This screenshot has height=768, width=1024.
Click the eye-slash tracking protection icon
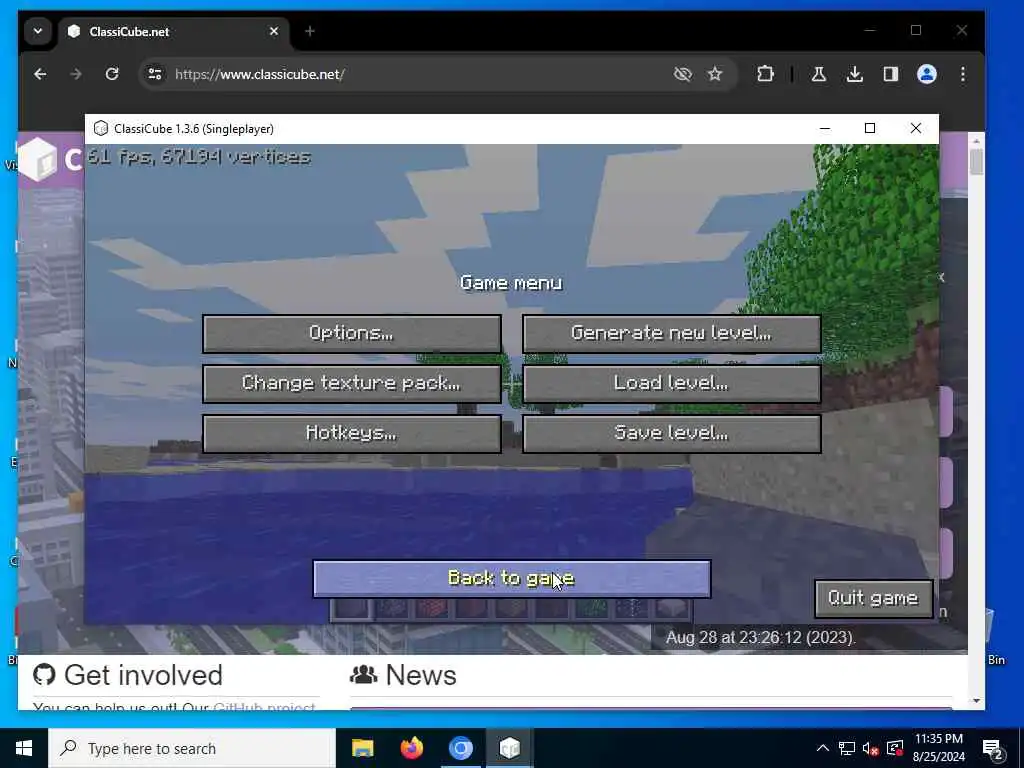click(682, 74)
